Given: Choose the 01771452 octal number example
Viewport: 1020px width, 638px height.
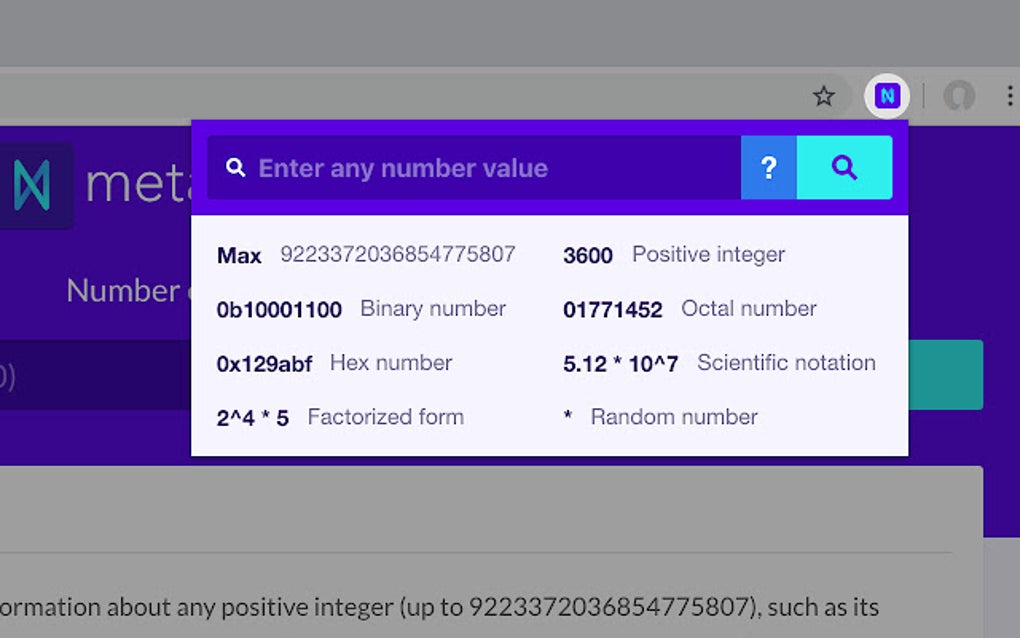Looking at the screenshot, I should [x=611, y=309].
